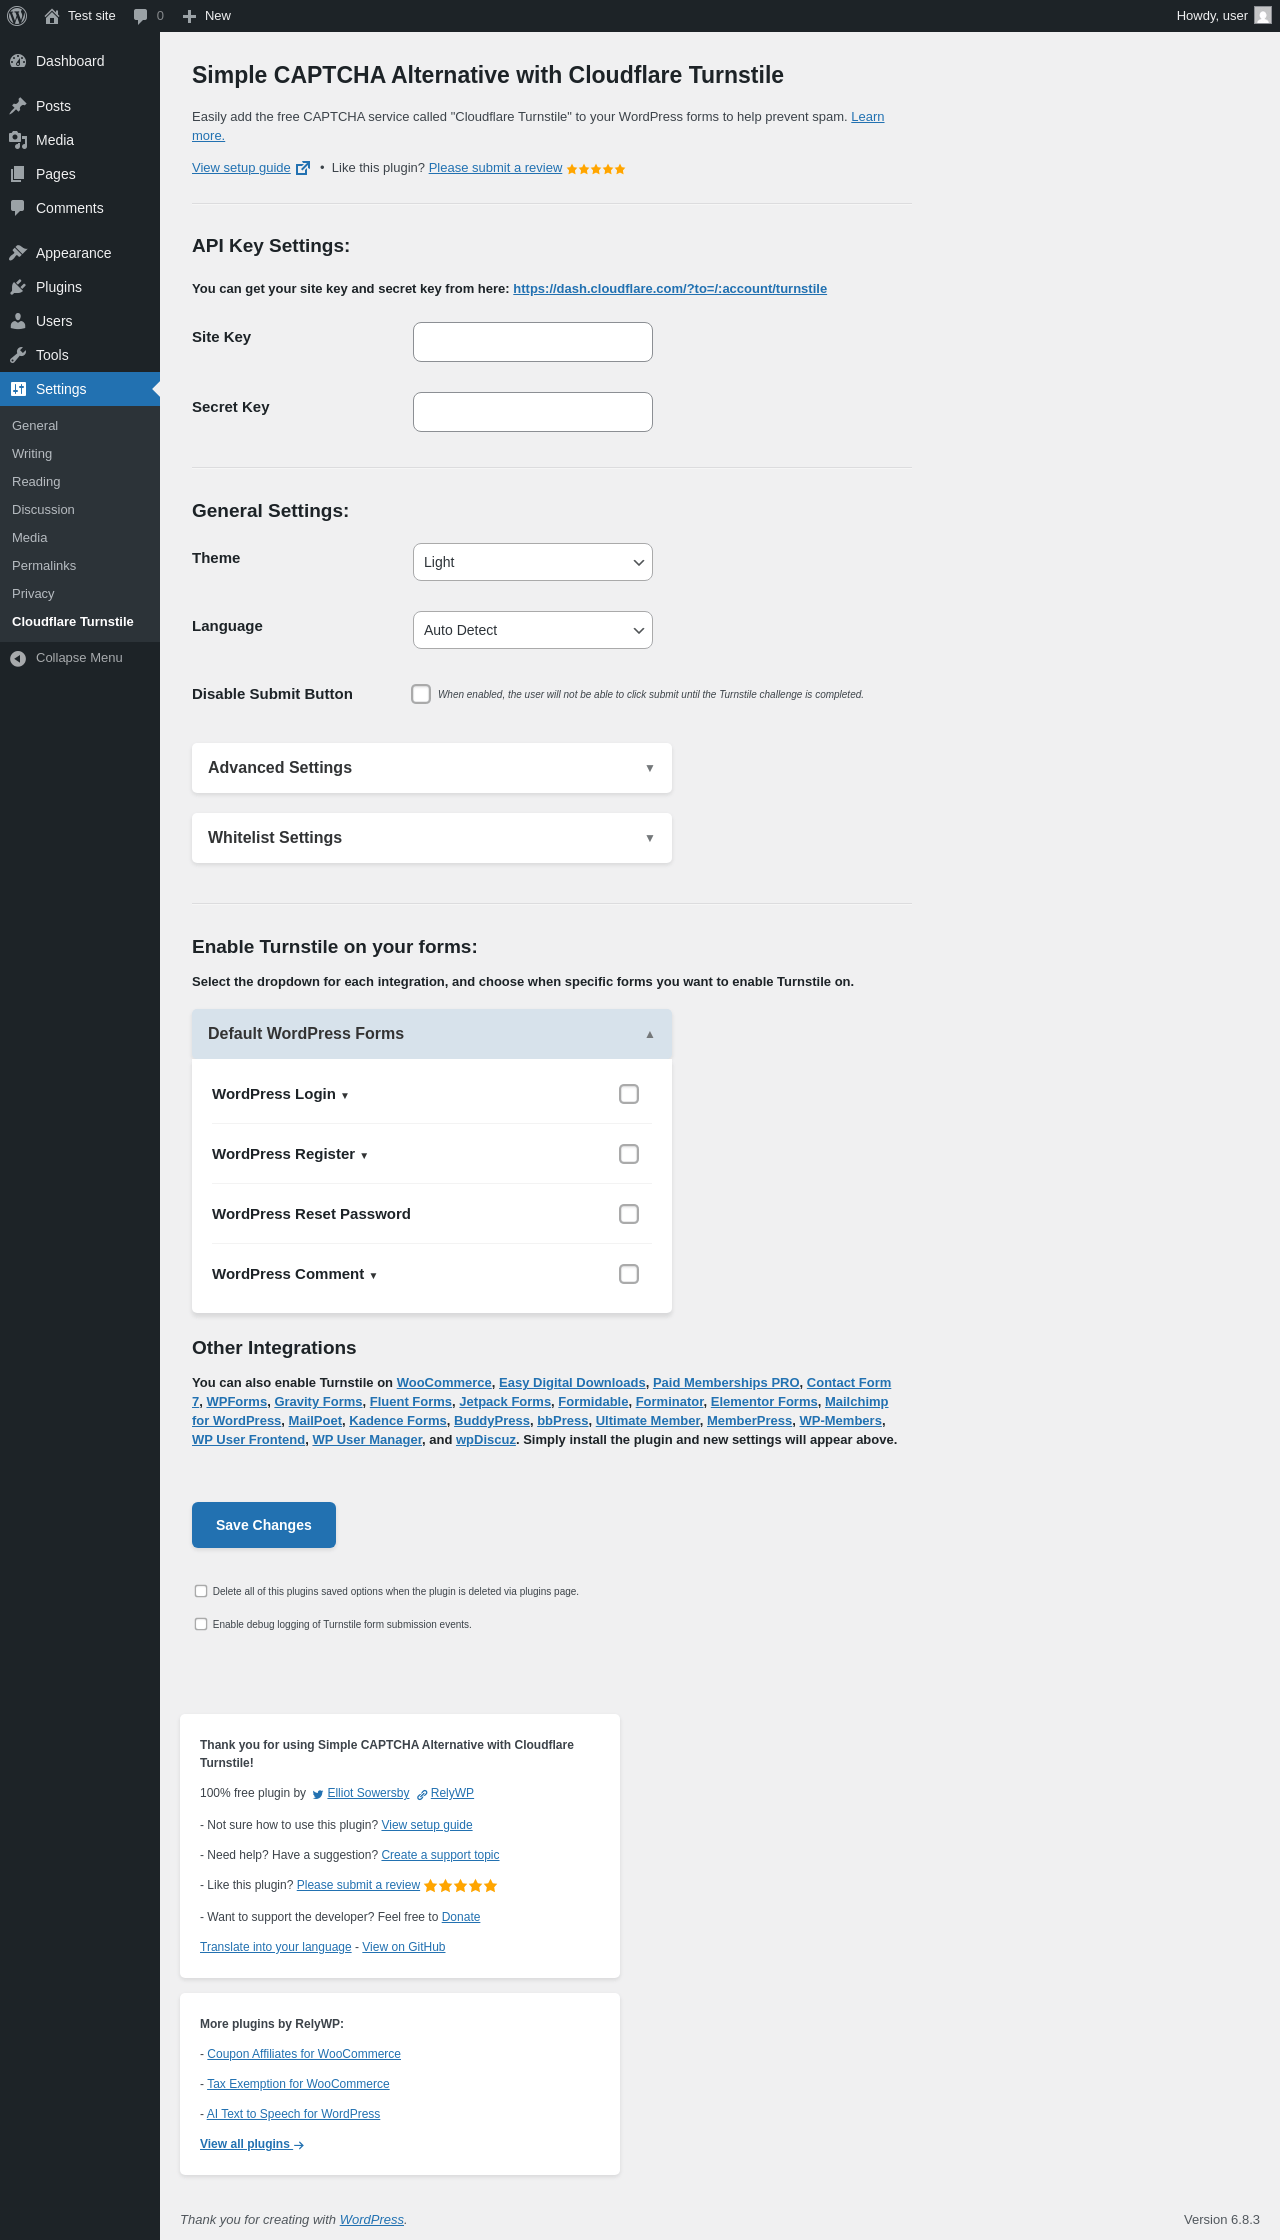Open the Language dropdown
Image resolution: width=1280 pixels, height=2240 pixels.
(x=532, y=630)
